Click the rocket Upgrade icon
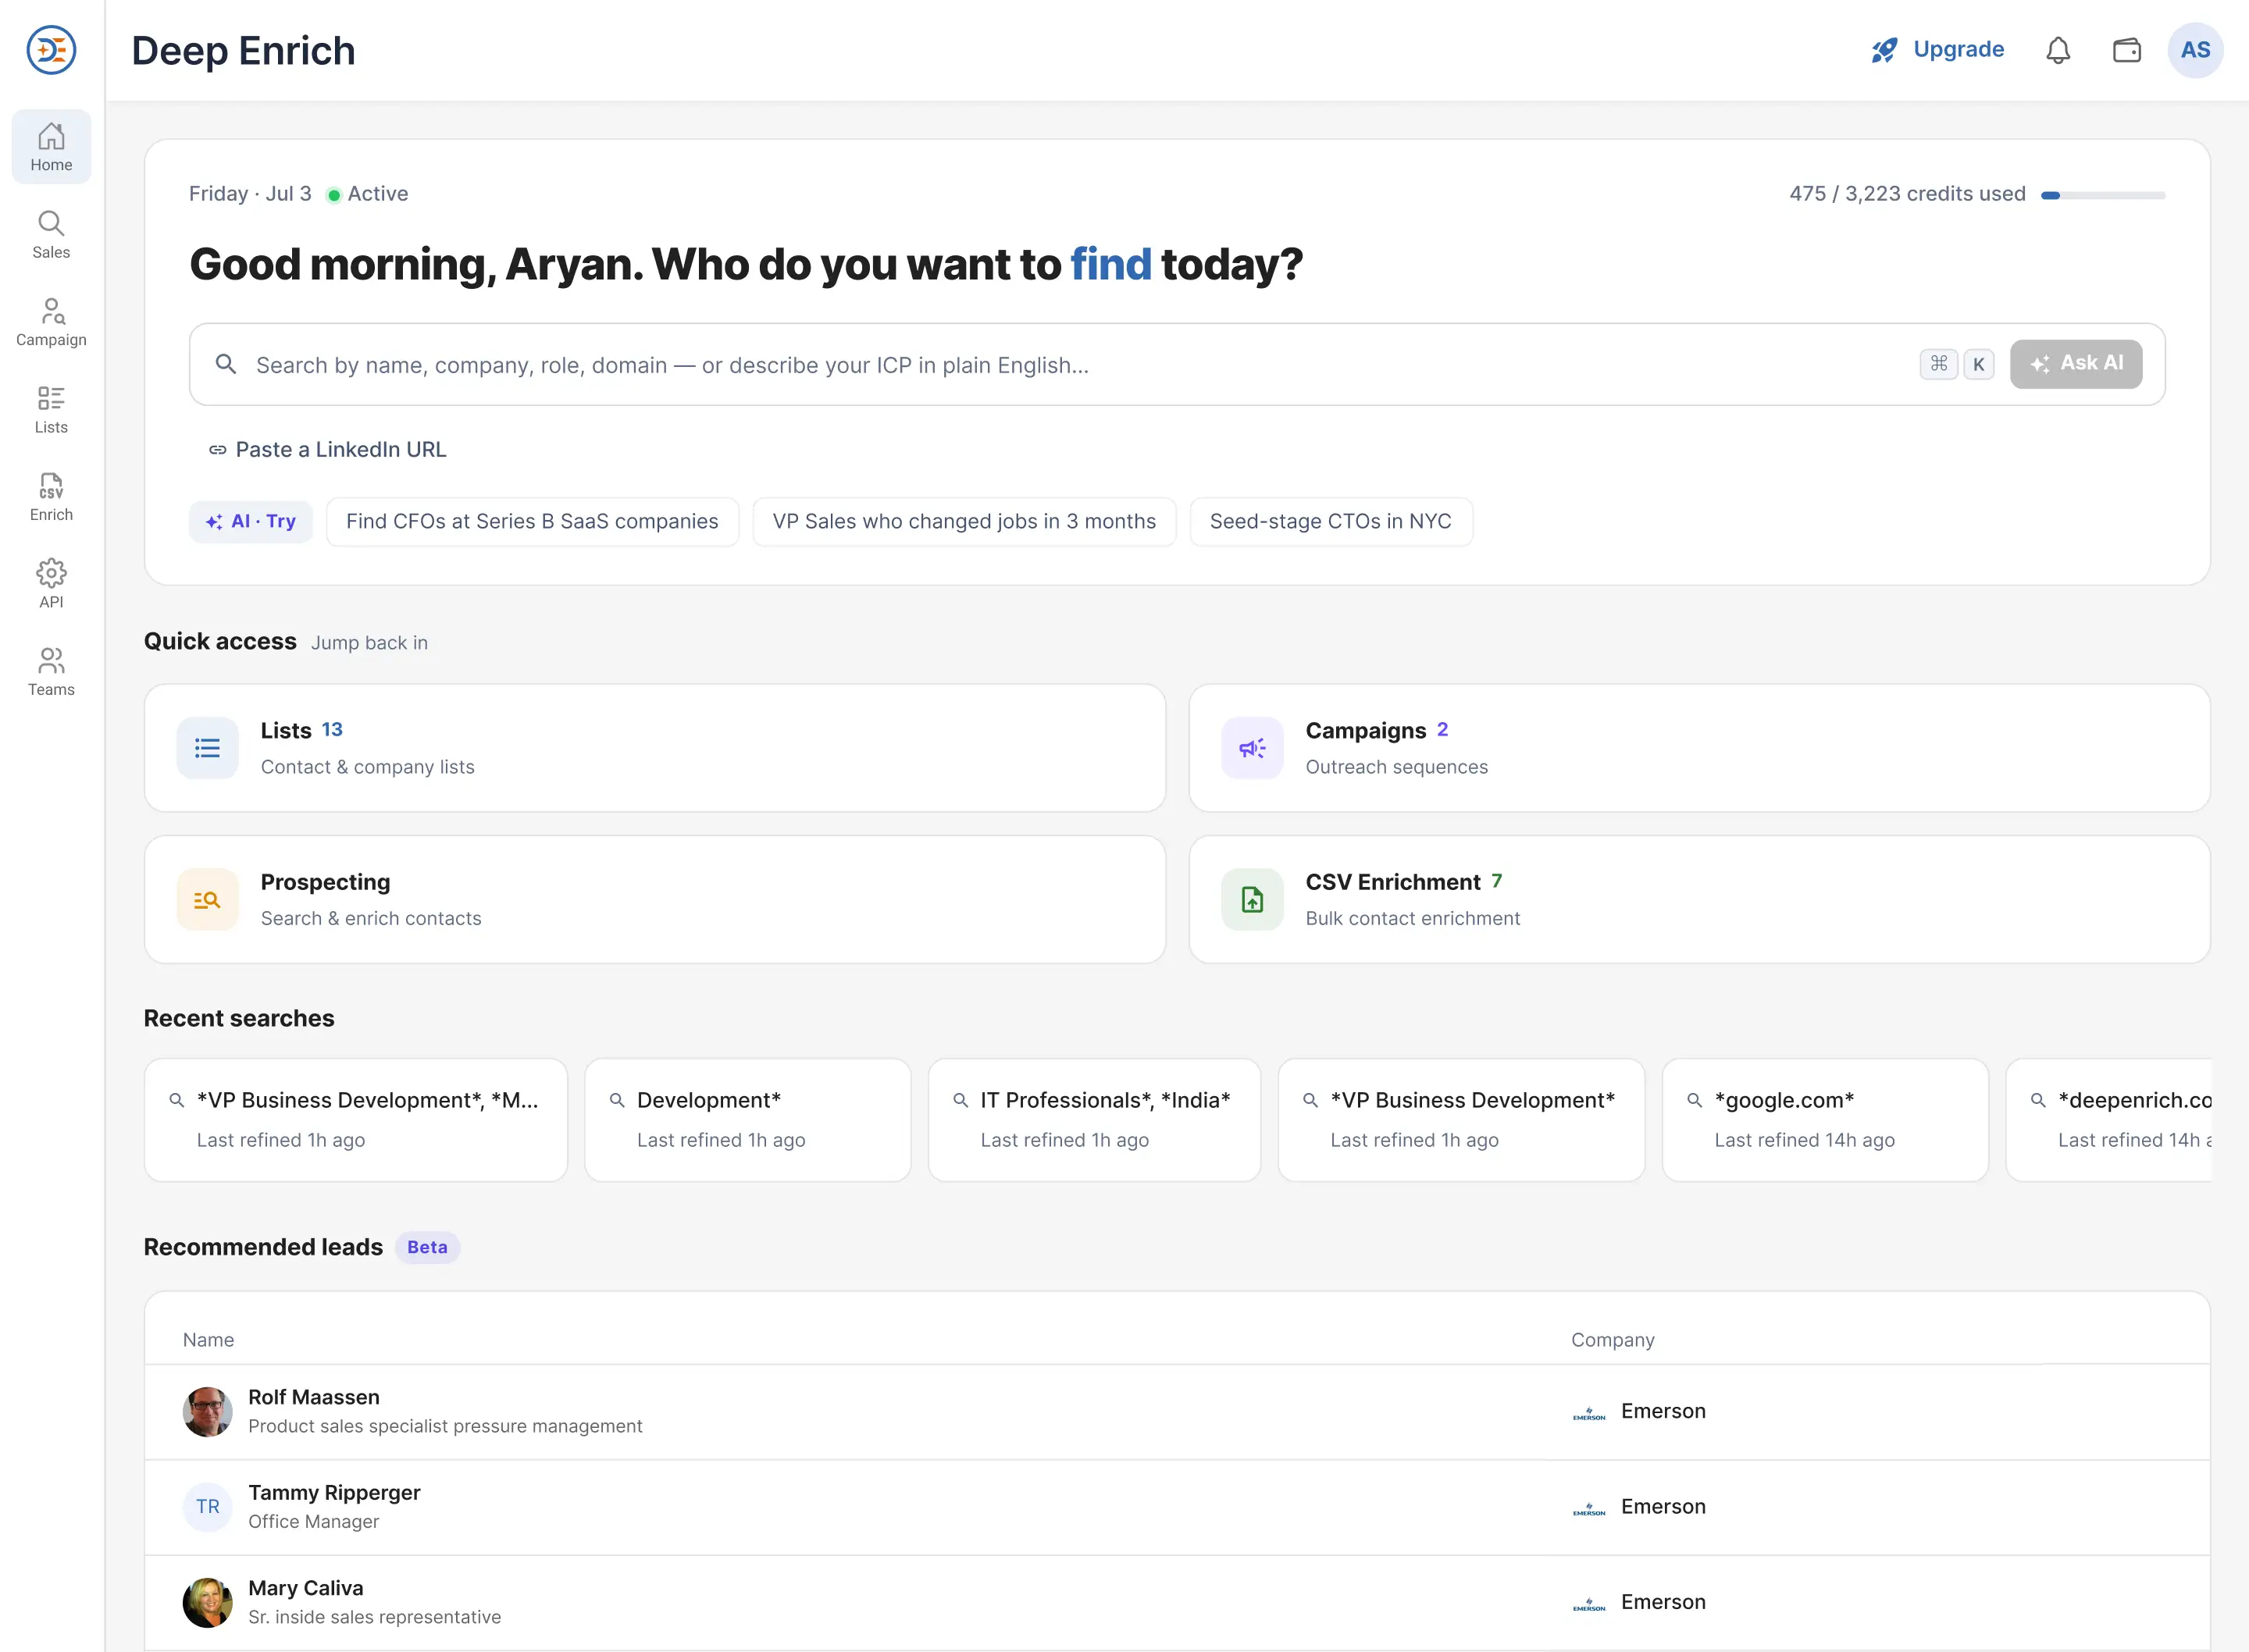This screenshot has height=1652, width=2249. (x=1884, y=50)
